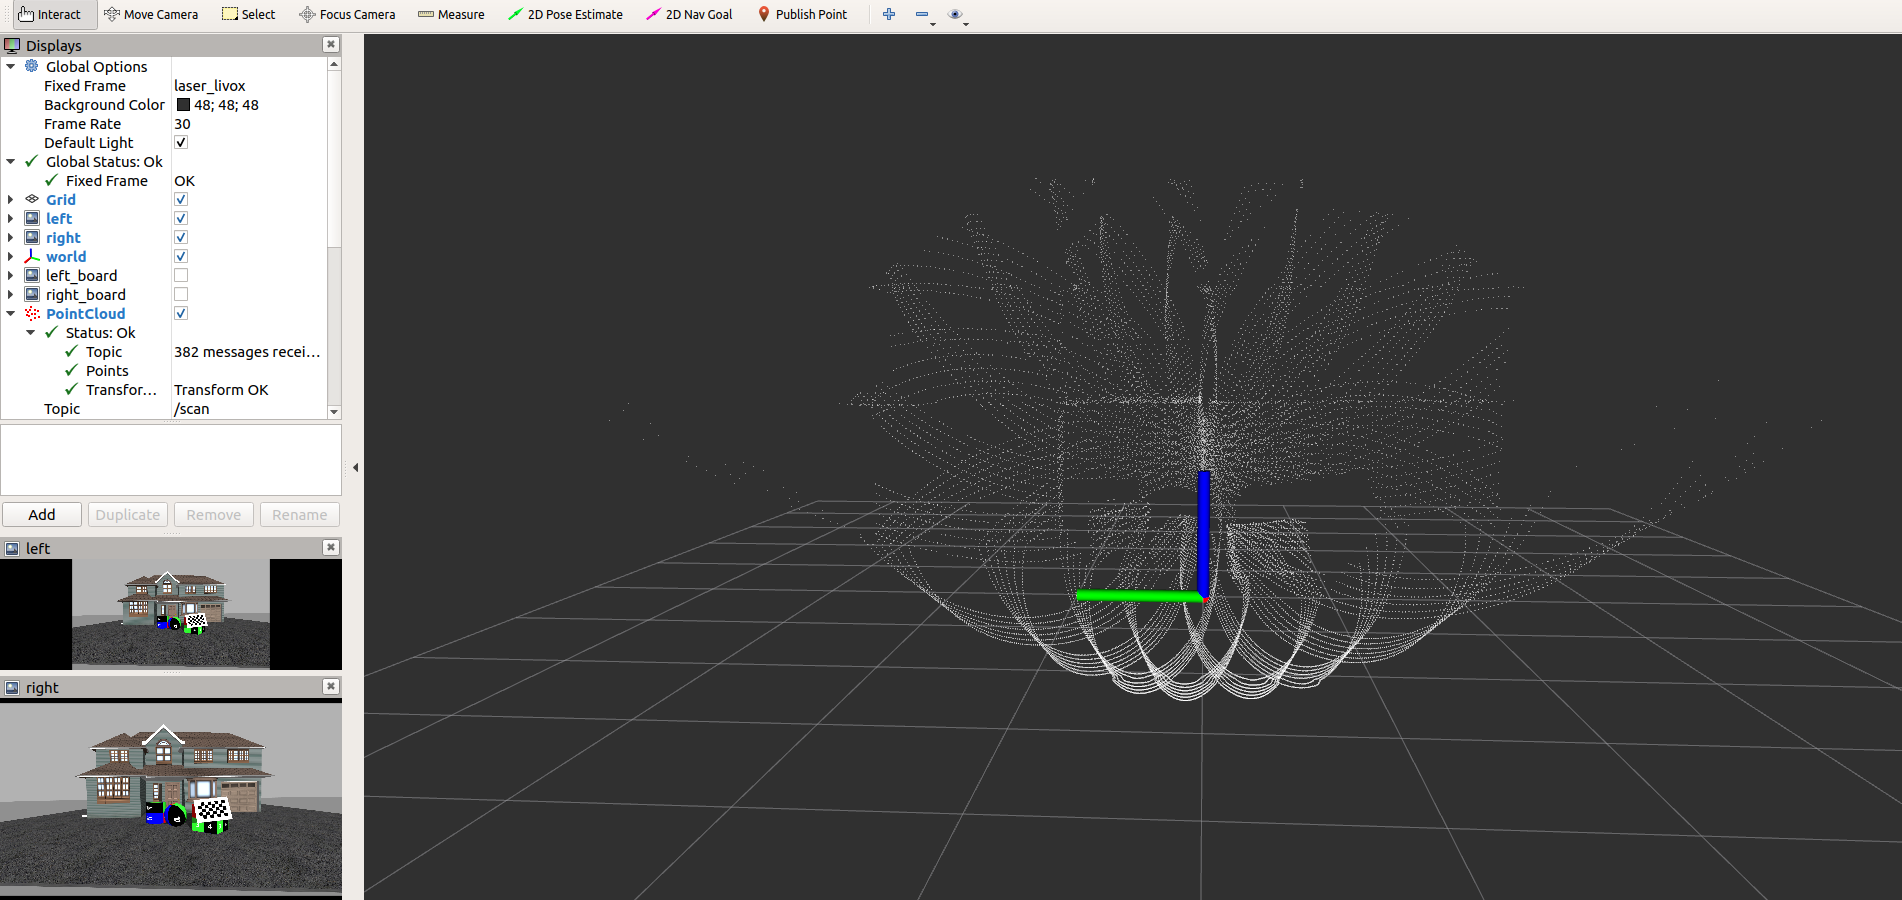Pick the Measure tool
The width and height of the screenshot is (1902, 900).
pos(451,14)
